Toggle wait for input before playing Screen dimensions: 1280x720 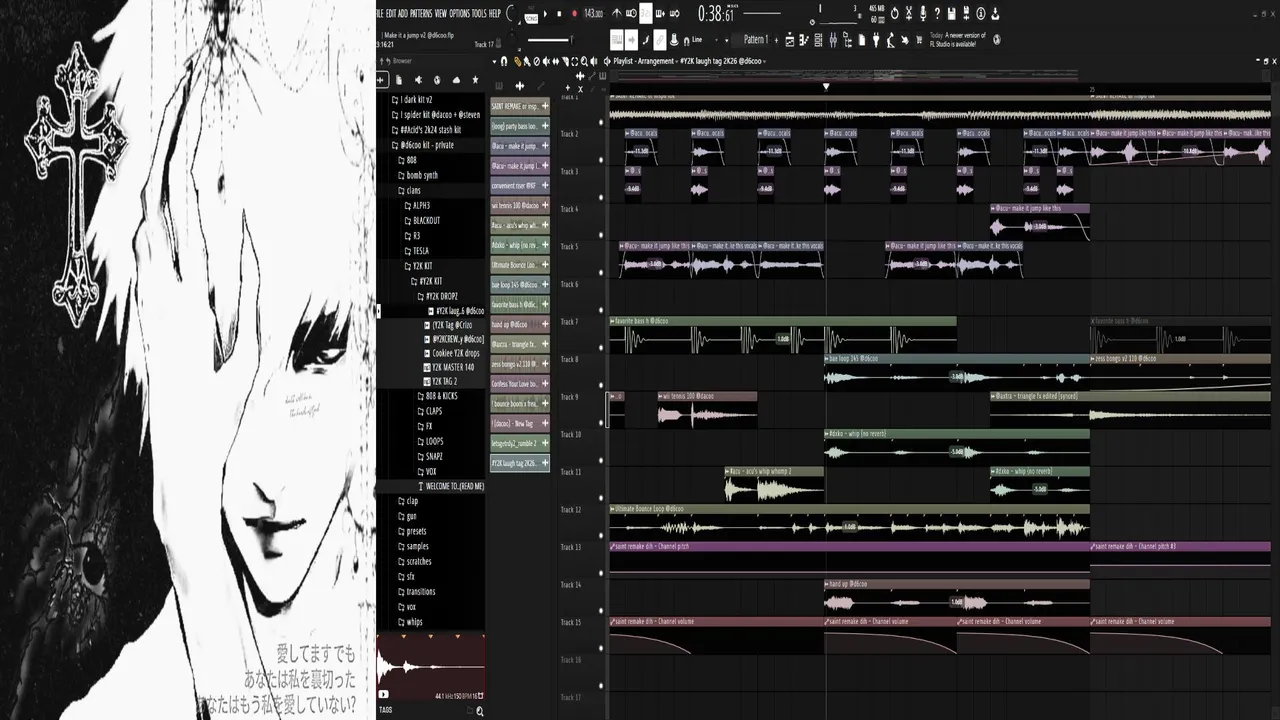coord(631,13)
